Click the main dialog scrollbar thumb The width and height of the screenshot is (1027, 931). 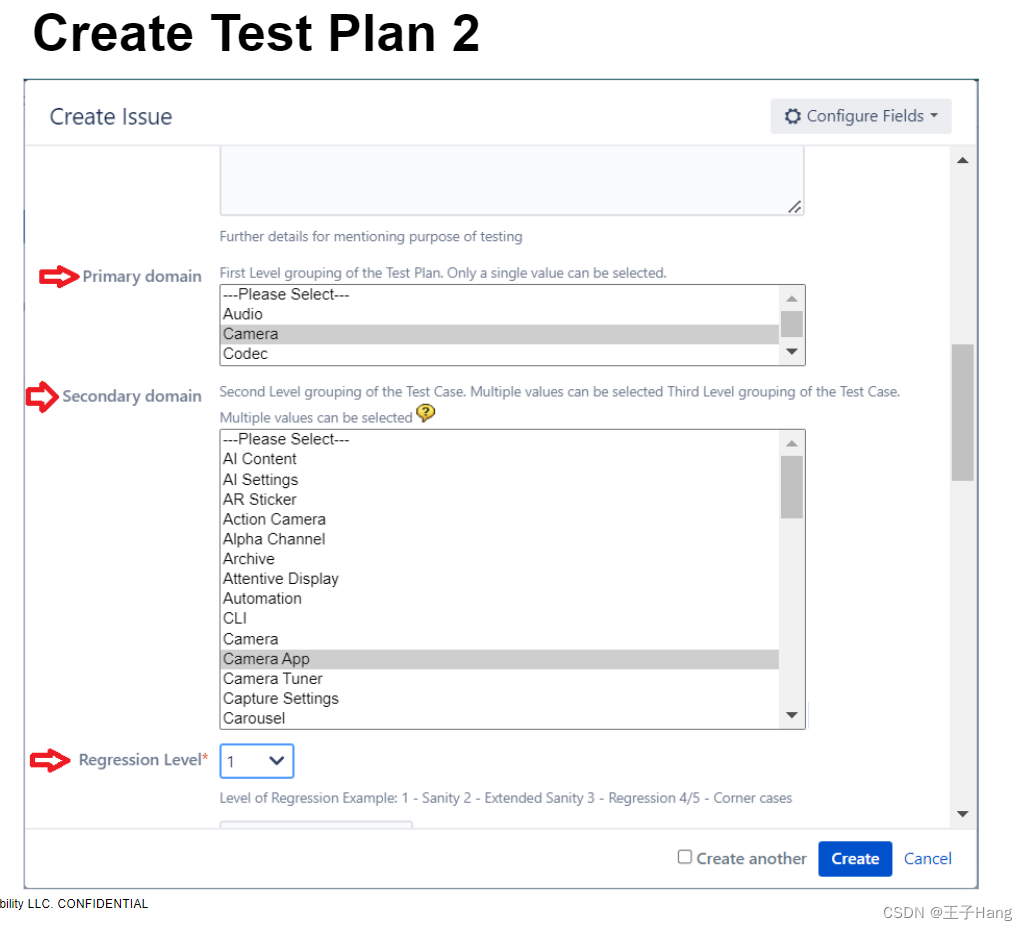[x=963, y=413]
